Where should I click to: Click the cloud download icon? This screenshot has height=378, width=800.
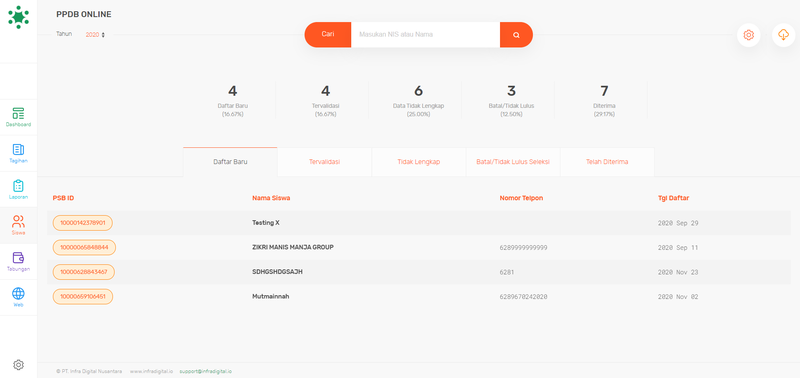pyautogui.click(x=783, y=35)
